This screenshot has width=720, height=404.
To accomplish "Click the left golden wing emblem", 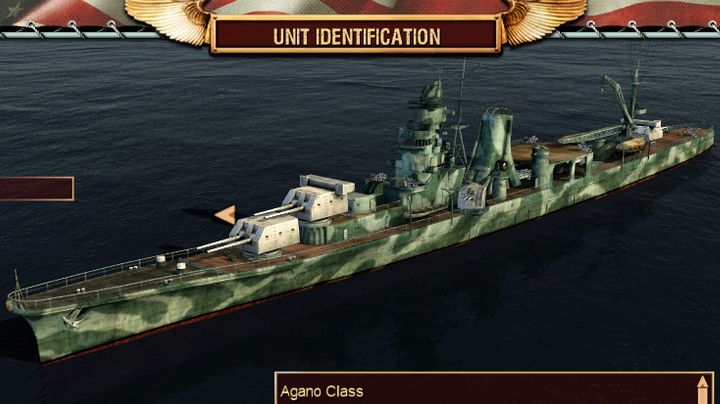I will pyautogui.click(x=168, y=19).
